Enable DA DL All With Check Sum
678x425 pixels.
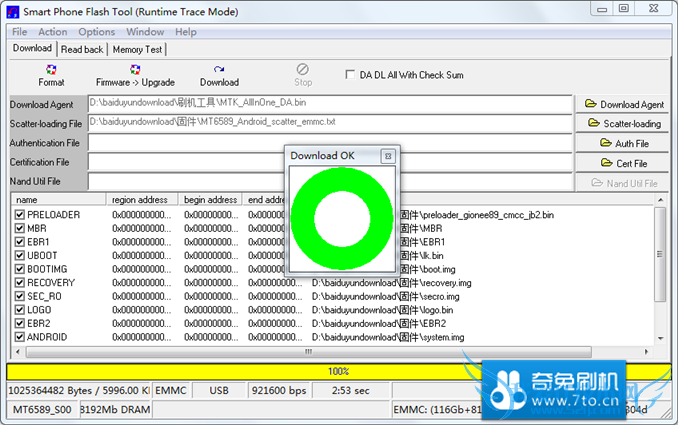click(x=350, y=74)
